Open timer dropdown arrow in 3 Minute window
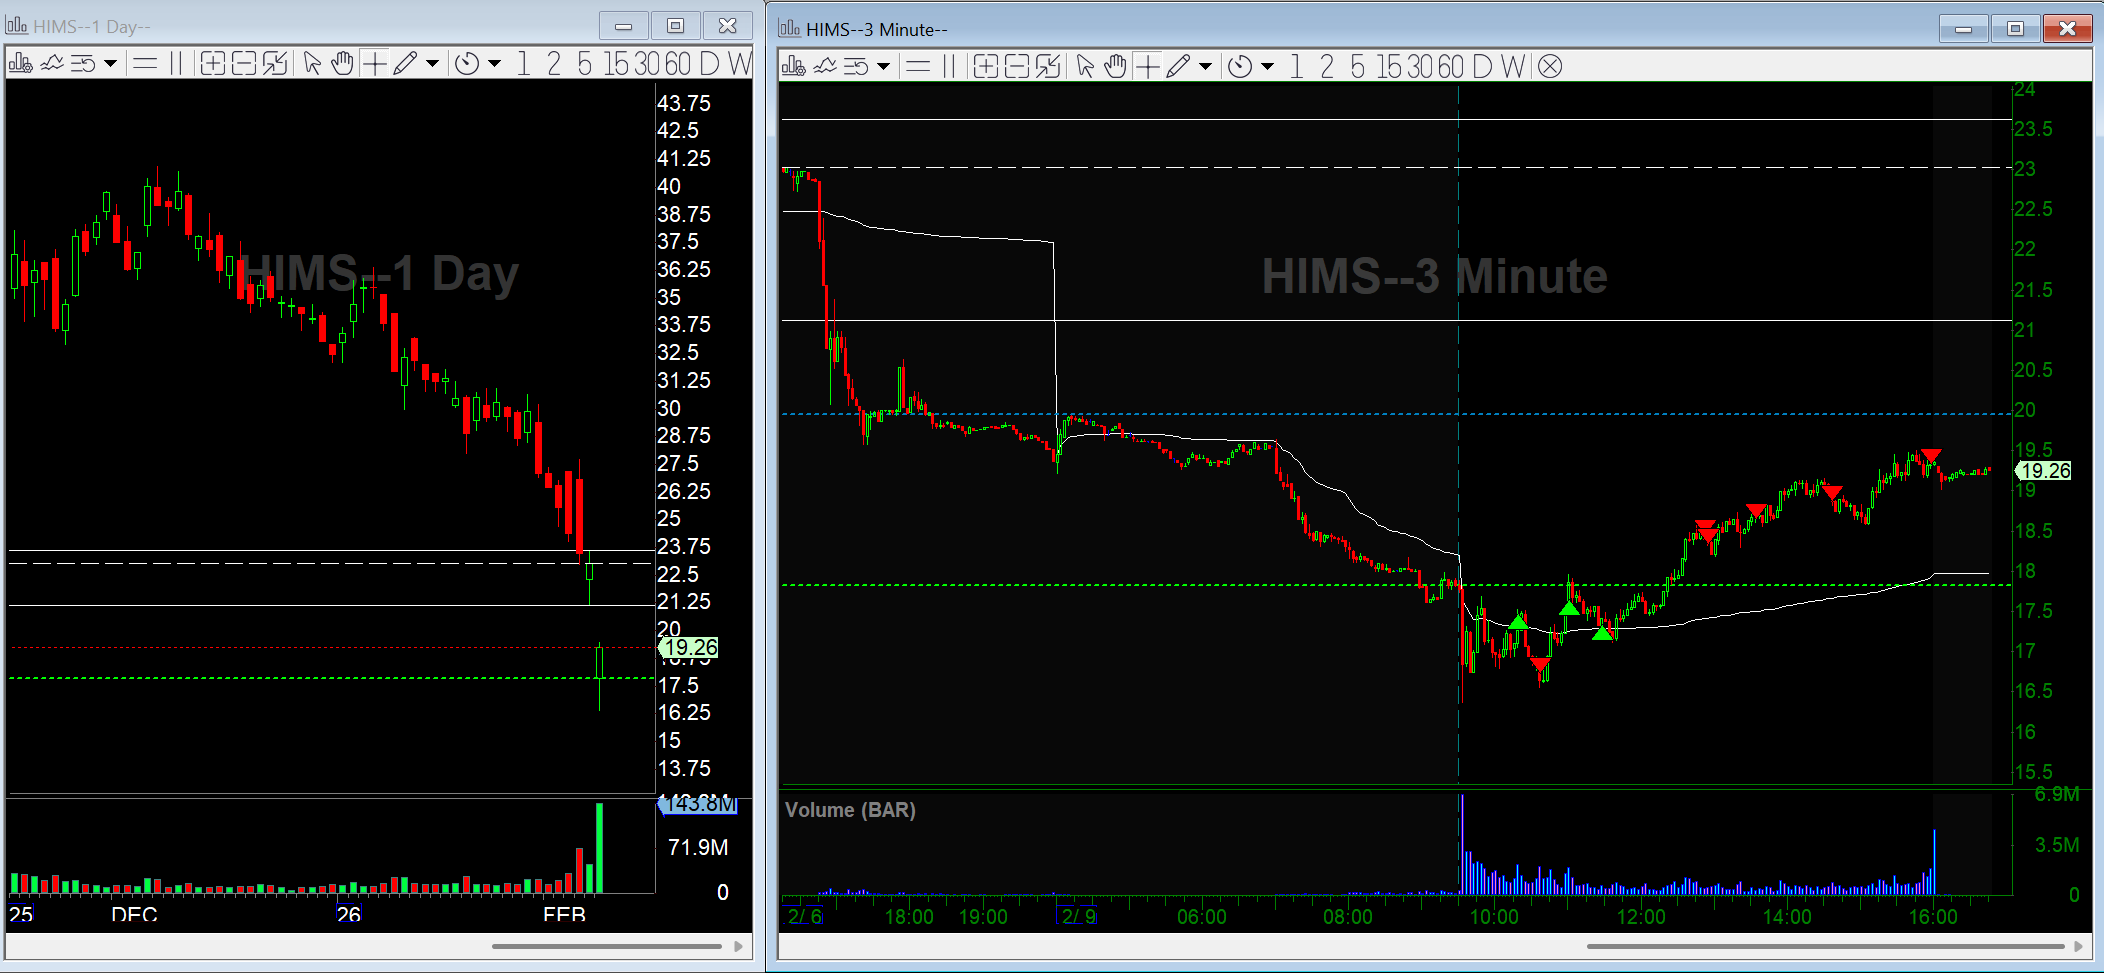Screen dimensions: 2104x973 point(1267,66)
